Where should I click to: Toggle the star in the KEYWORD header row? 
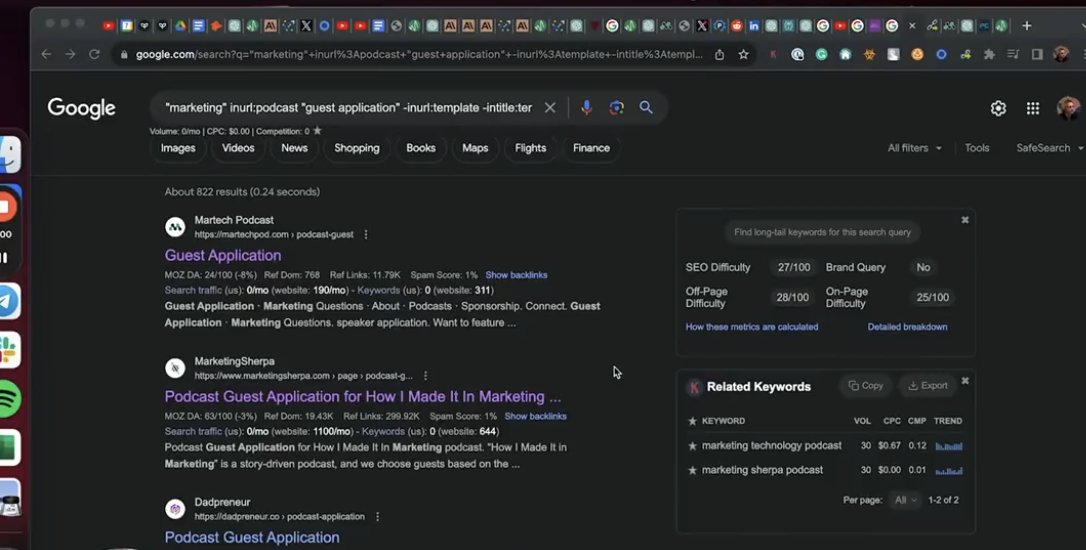(x=692, y=421)
